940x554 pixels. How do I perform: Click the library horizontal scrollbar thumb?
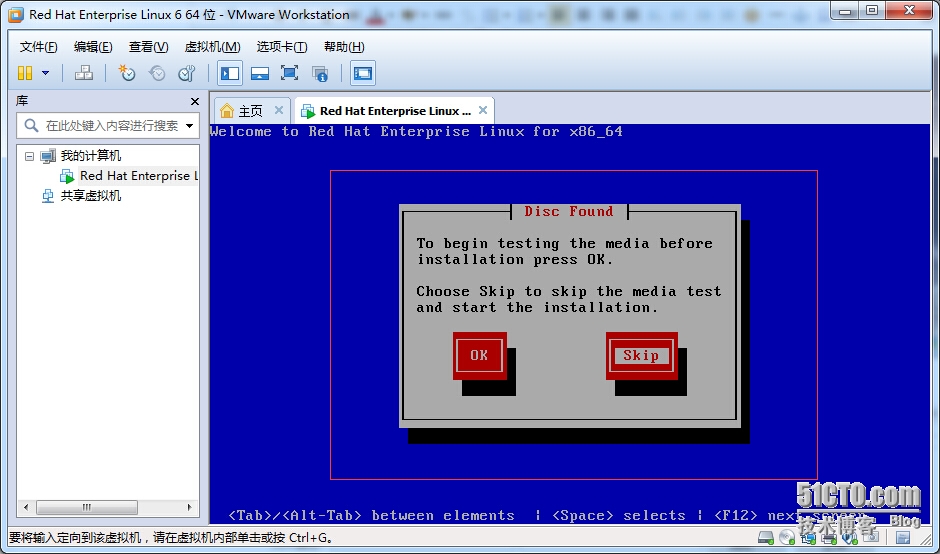click(x=87, y=507)
